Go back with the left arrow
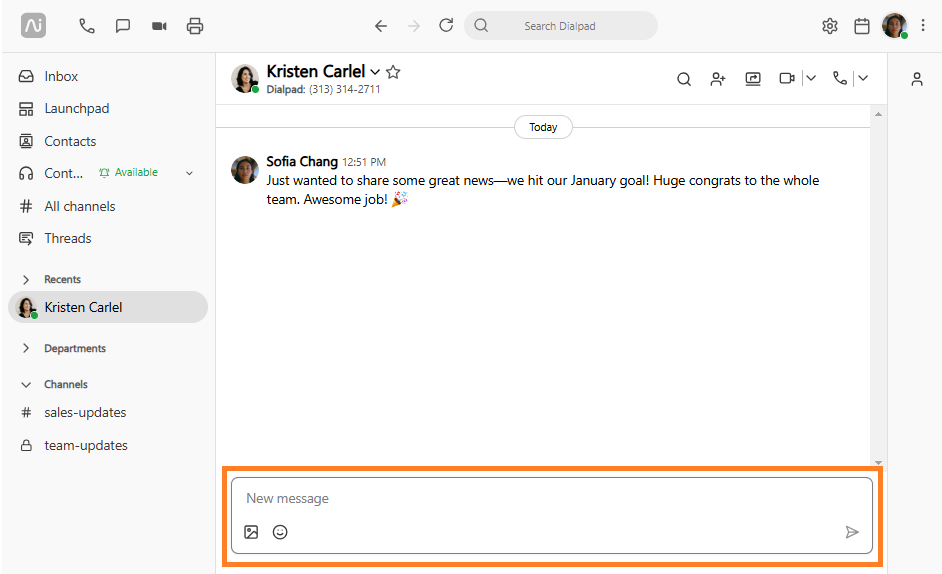 click(x=381, y=26)
